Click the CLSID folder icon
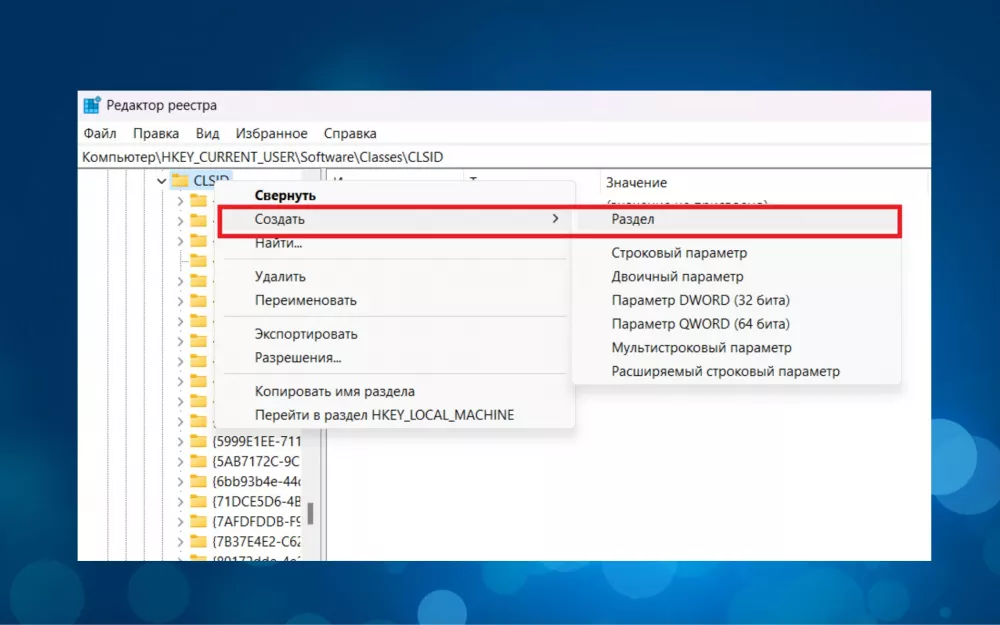1000x625 pixels. [180, 181]
